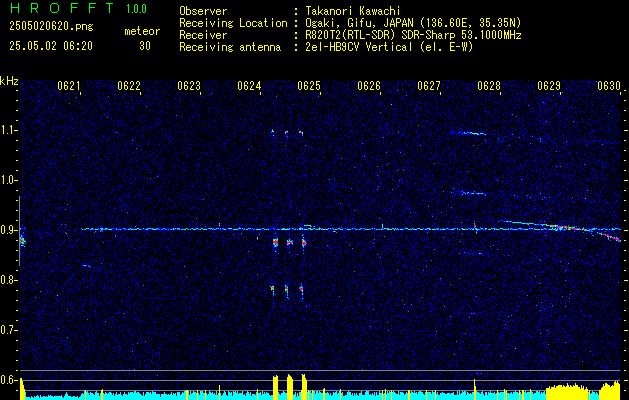Click the R820T2(RTL-SDR) receiver text
629x400 pixels.
click(414, 35)
